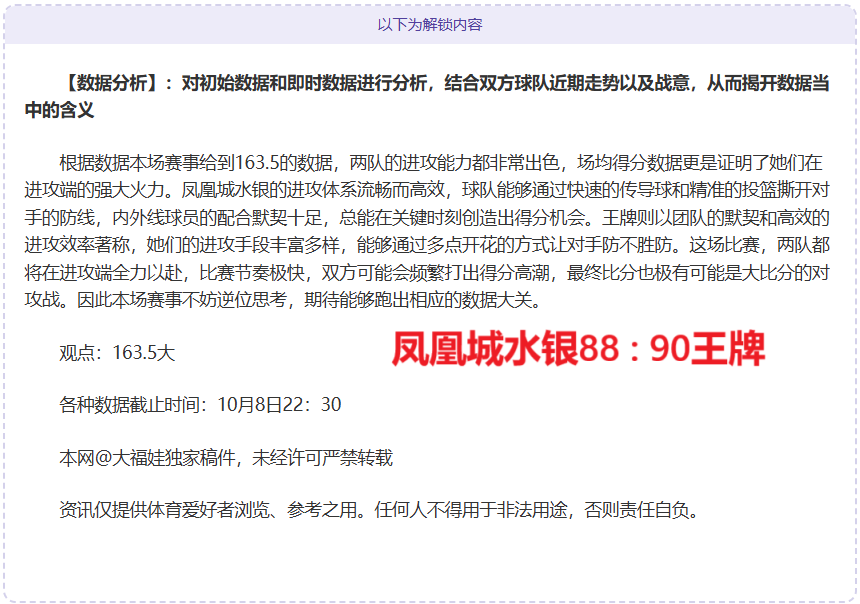Click the "各种数据截止时间" label
The height and width of the screenshot is (604, 860).
pyautogui.click(x=132, y=405)
